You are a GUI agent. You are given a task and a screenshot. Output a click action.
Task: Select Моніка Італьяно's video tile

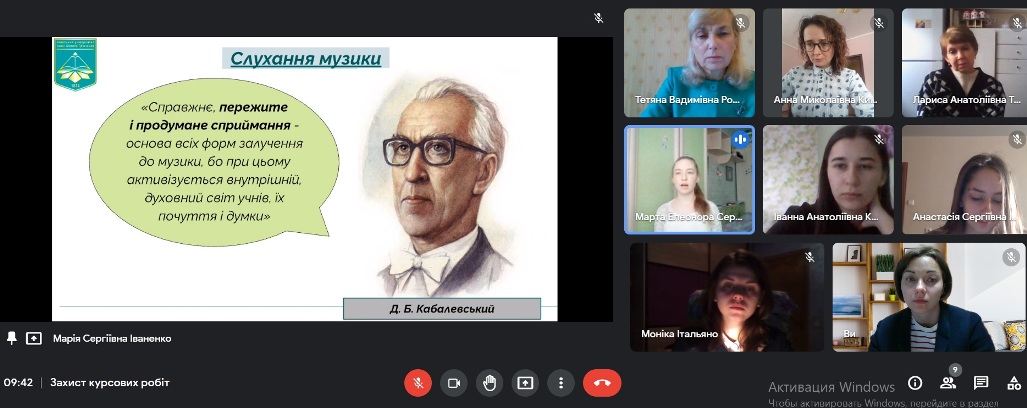pyautogui.click(x=727, y=297)
